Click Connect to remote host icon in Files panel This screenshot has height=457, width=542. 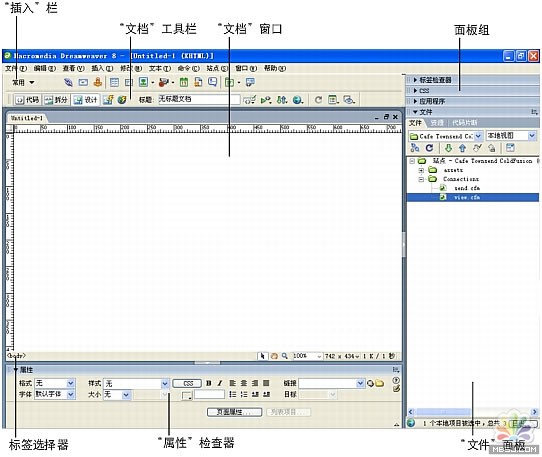(x=415, y=148)
